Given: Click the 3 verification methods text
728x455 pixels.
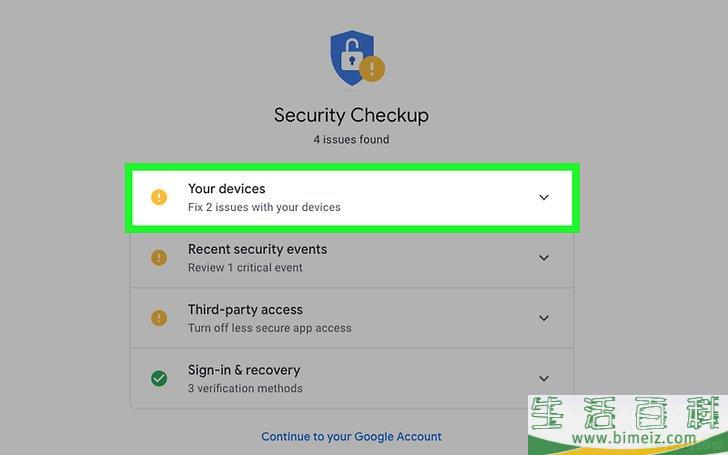Looking at the screenshot, I should point(245,388).
